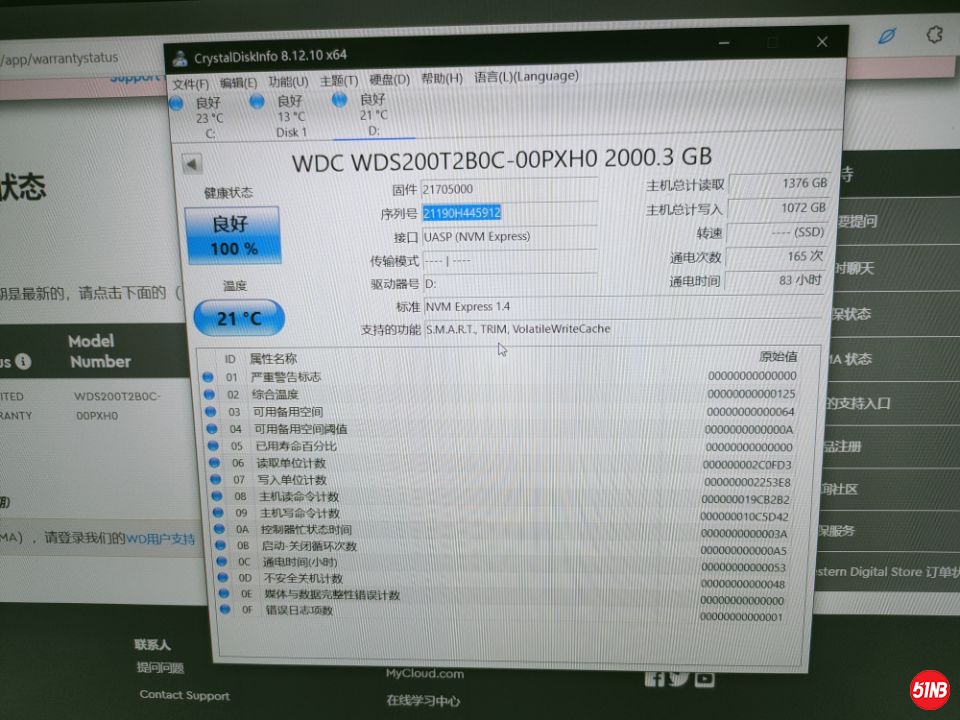Screen dimensions: 960x720
Task: Click the leaf icon in browser toolbar
Action: [886, 36]
